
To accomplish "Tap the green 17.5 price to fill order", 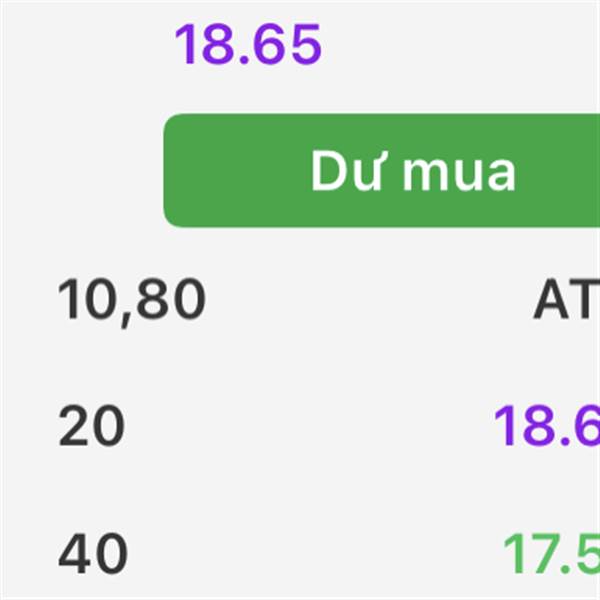I will pos(551,554).
